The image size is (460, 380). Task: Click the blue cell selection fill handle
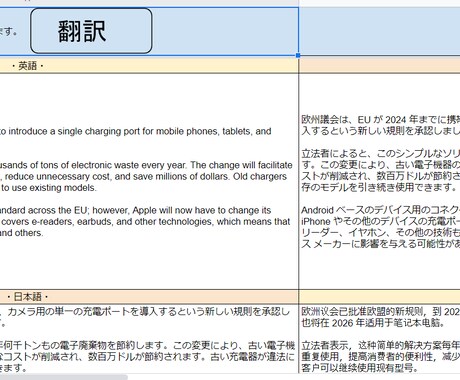point(298,55)
